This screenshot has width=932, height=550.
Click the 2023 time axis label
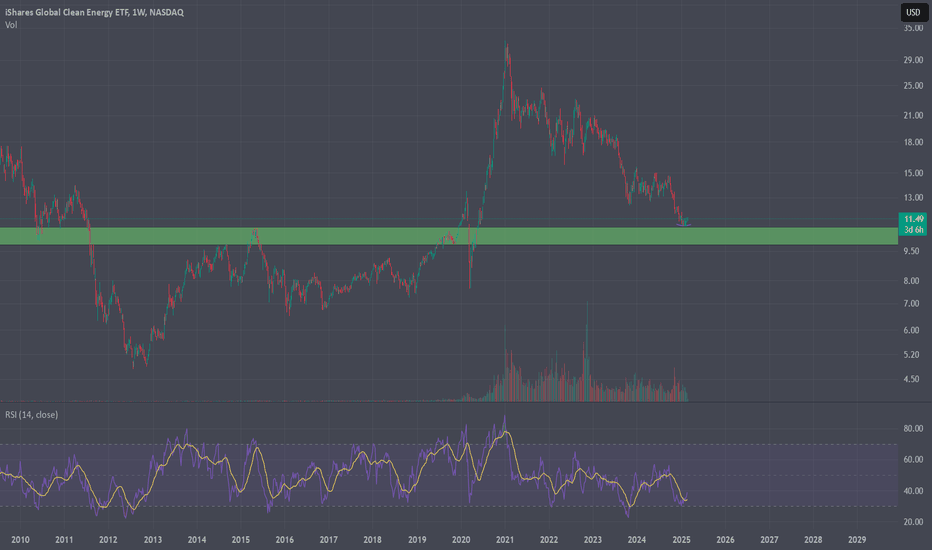pyautogui.click(x=593, y=540)
